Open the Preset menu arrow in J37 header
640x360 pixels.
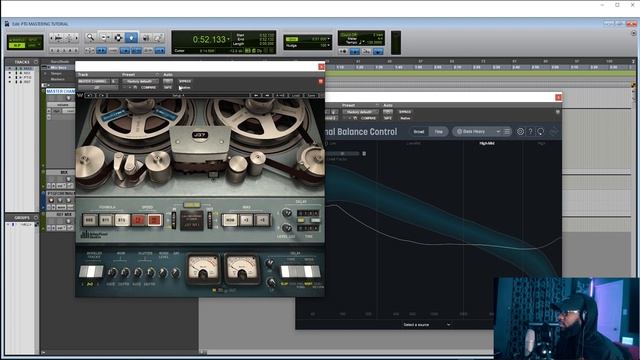pyautogui.click(x=157, y=75)
